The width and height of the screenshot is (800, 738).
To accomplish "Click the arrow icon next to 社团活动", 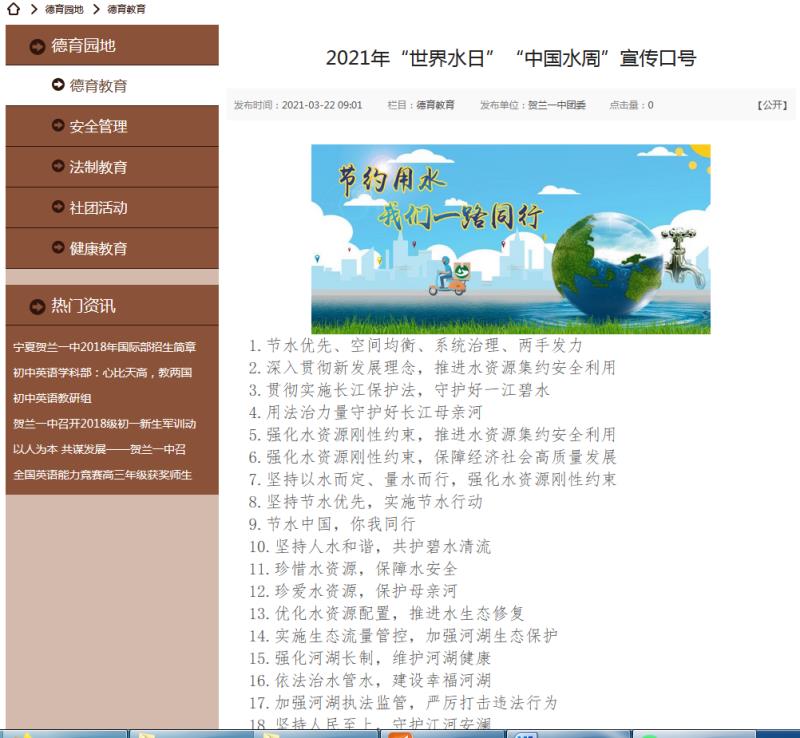I will 59,208.
